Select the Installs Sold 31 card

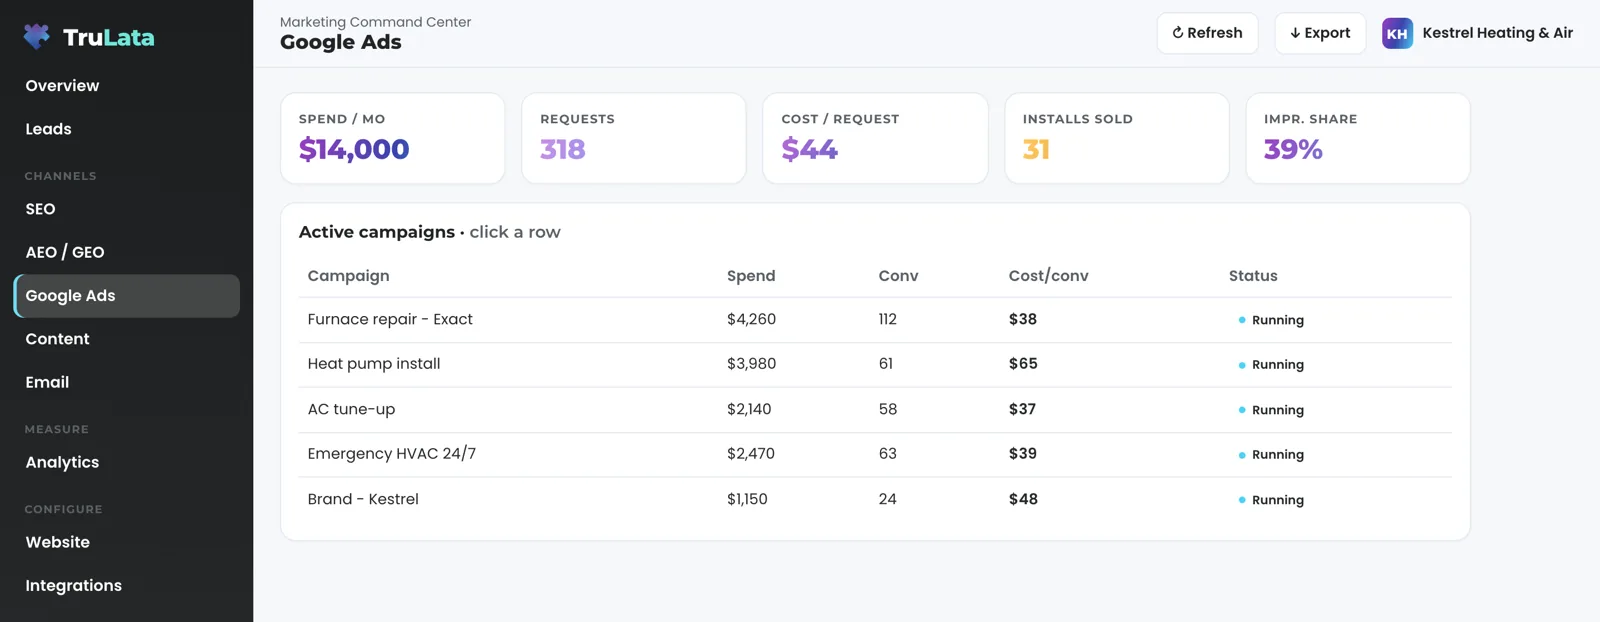pos(1117,138)
